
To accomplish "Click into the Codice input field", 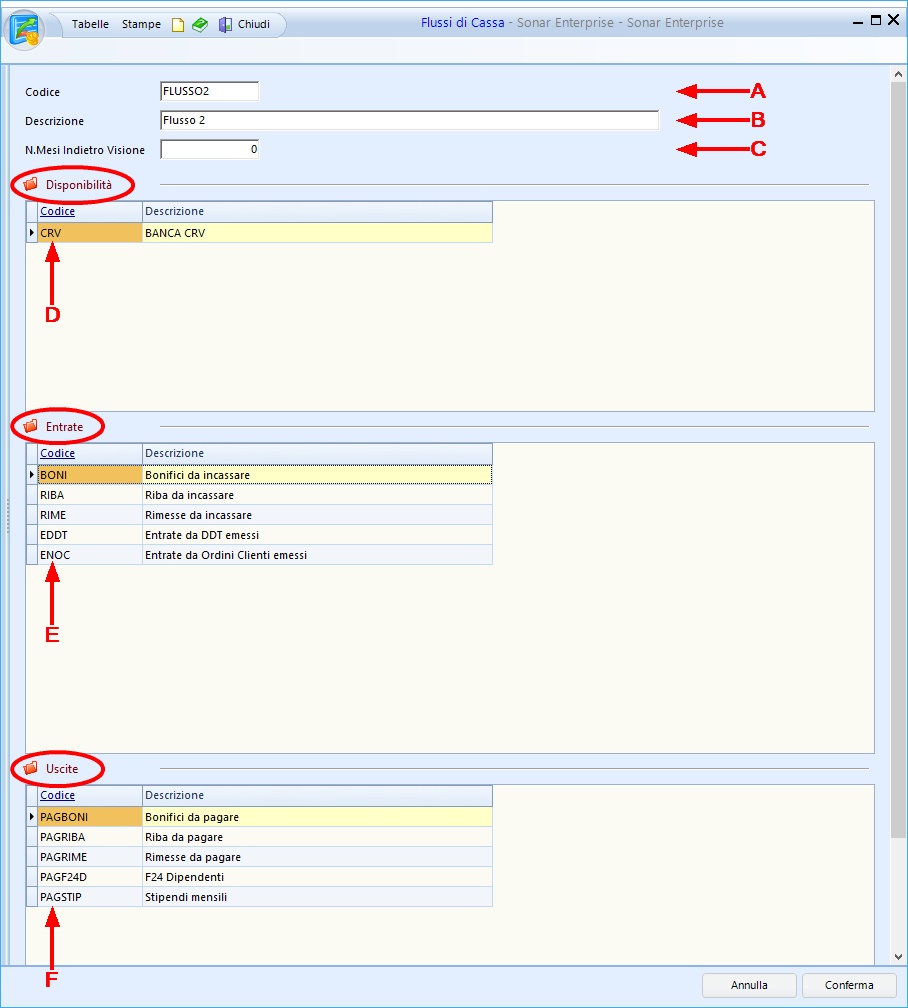I will click(x=208, y=92).
